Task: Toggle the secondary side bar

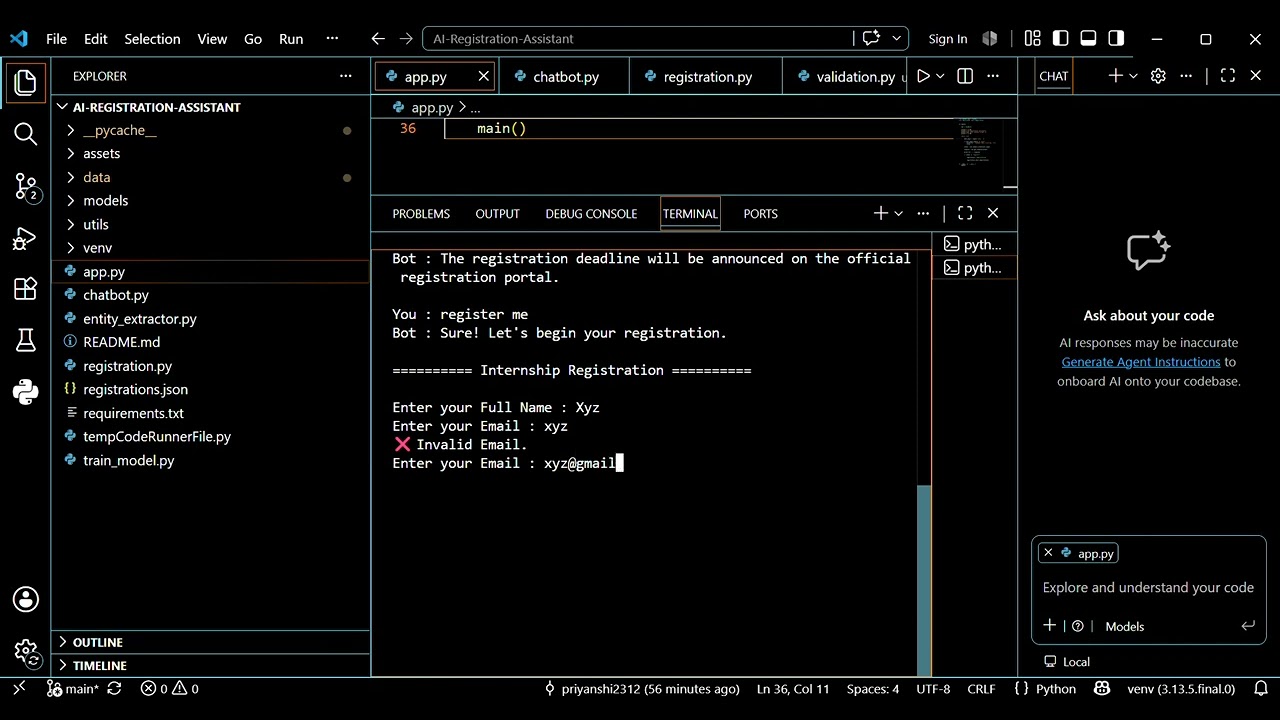Action: tap(1117, 38)
